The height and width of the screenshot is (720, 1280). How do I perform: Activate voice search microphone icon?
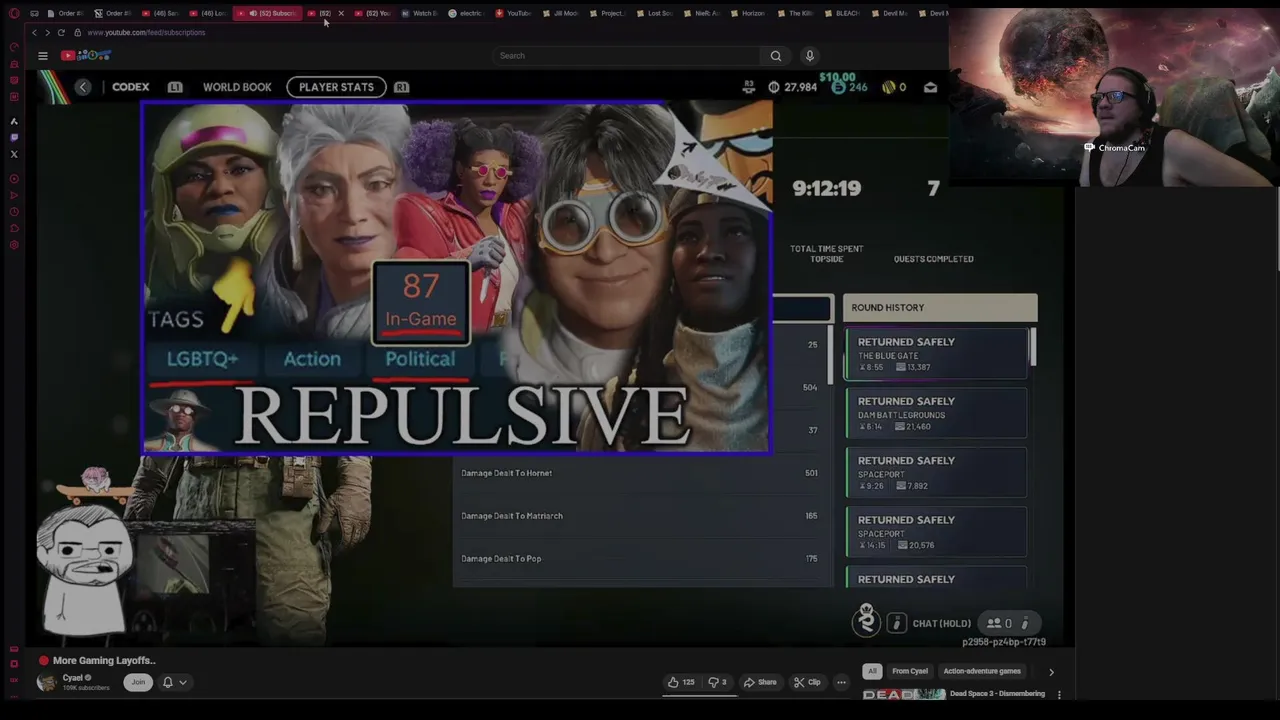[810, 56]
